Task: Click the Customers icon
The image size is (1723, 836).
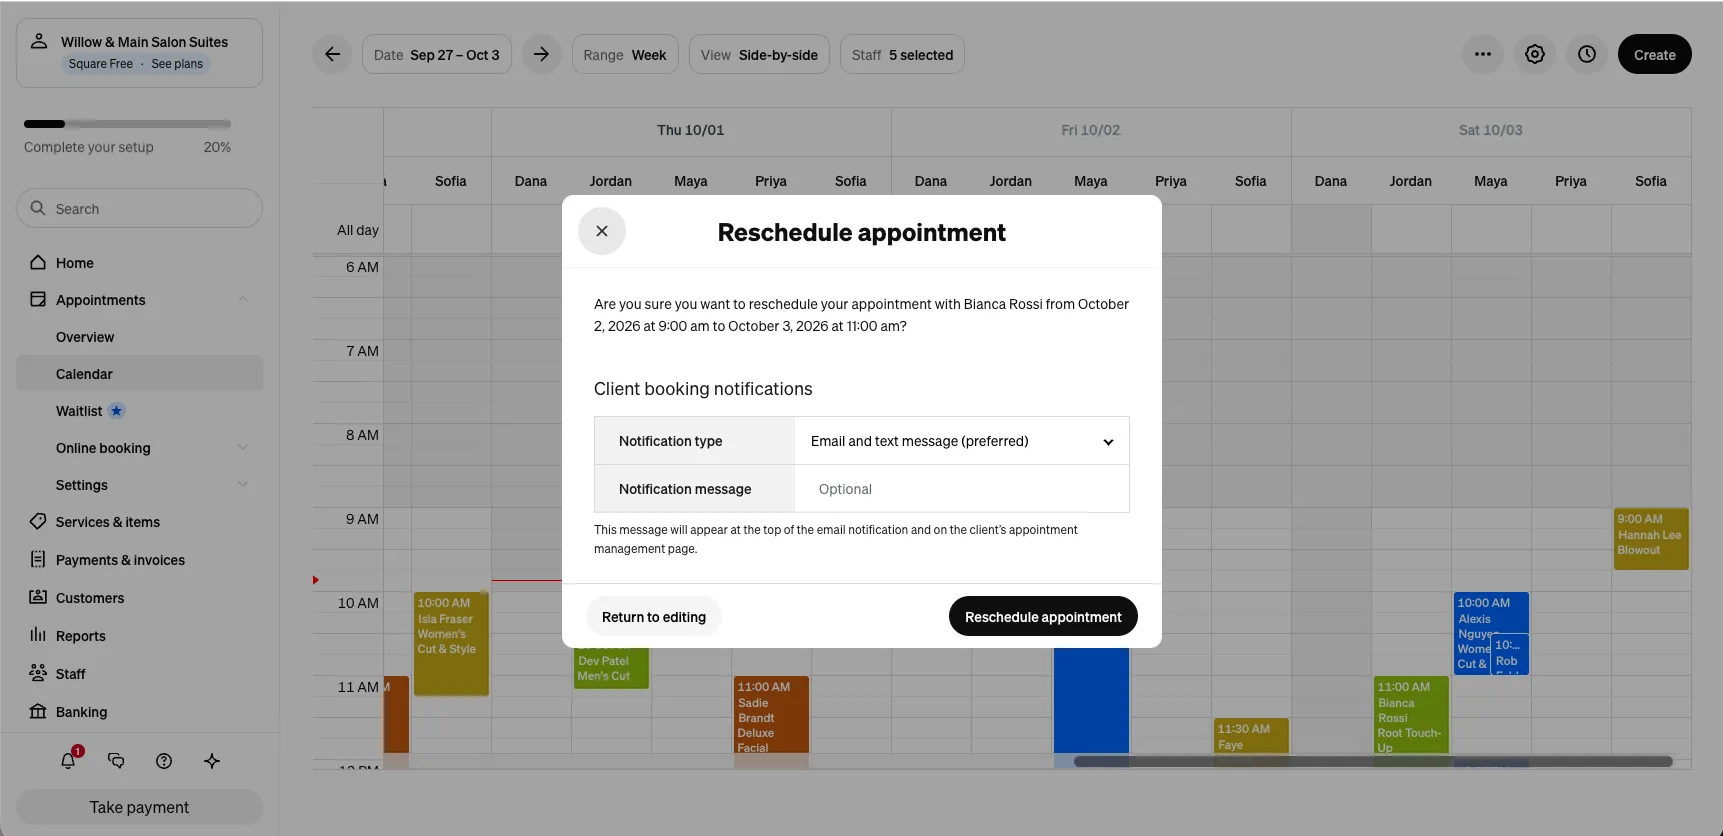Action: click(x=38, y=597)
